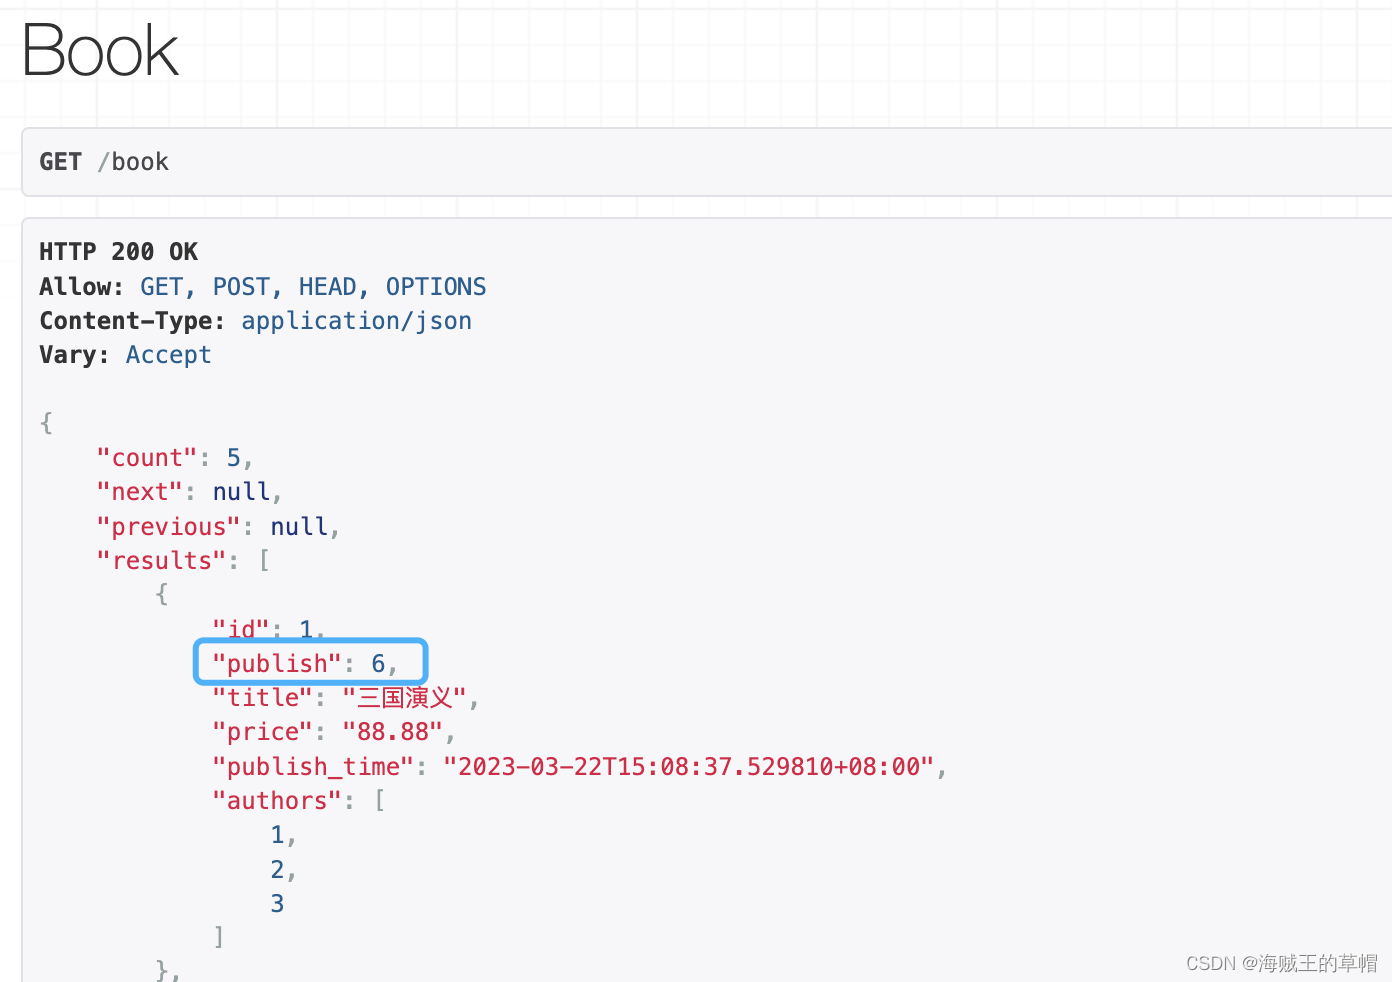1392x982 pixels.
Task: Click the "id": 1 line
Action: (268, 629)
